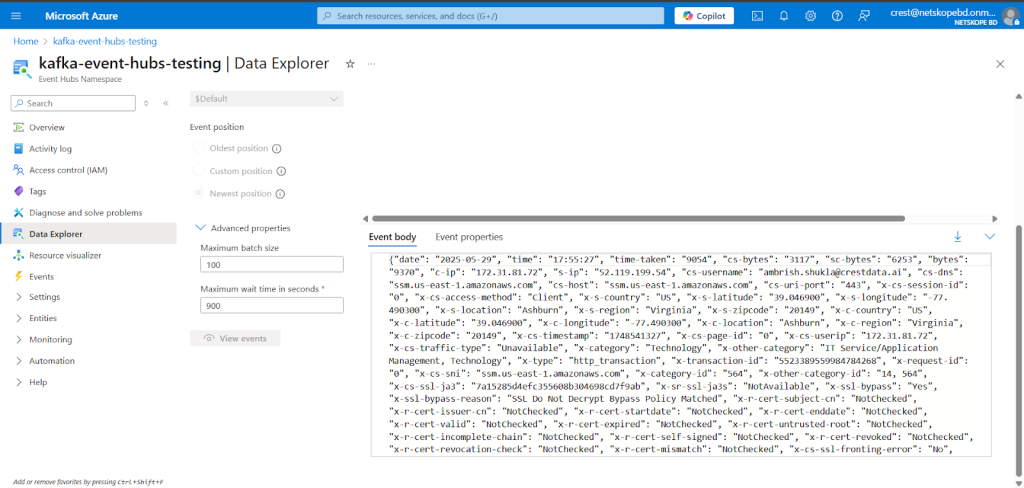
Task: Open the Help question mark icon
Action: tap(837, 16)
